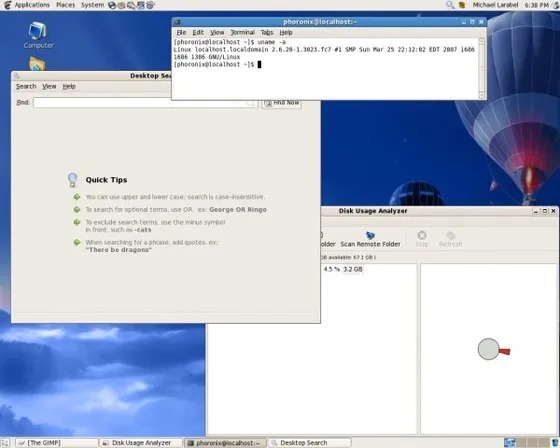This screenshot has height=448, width=560.
Task: Switch to [The GIMP] taskbar button
Action: tap(57, 443)
